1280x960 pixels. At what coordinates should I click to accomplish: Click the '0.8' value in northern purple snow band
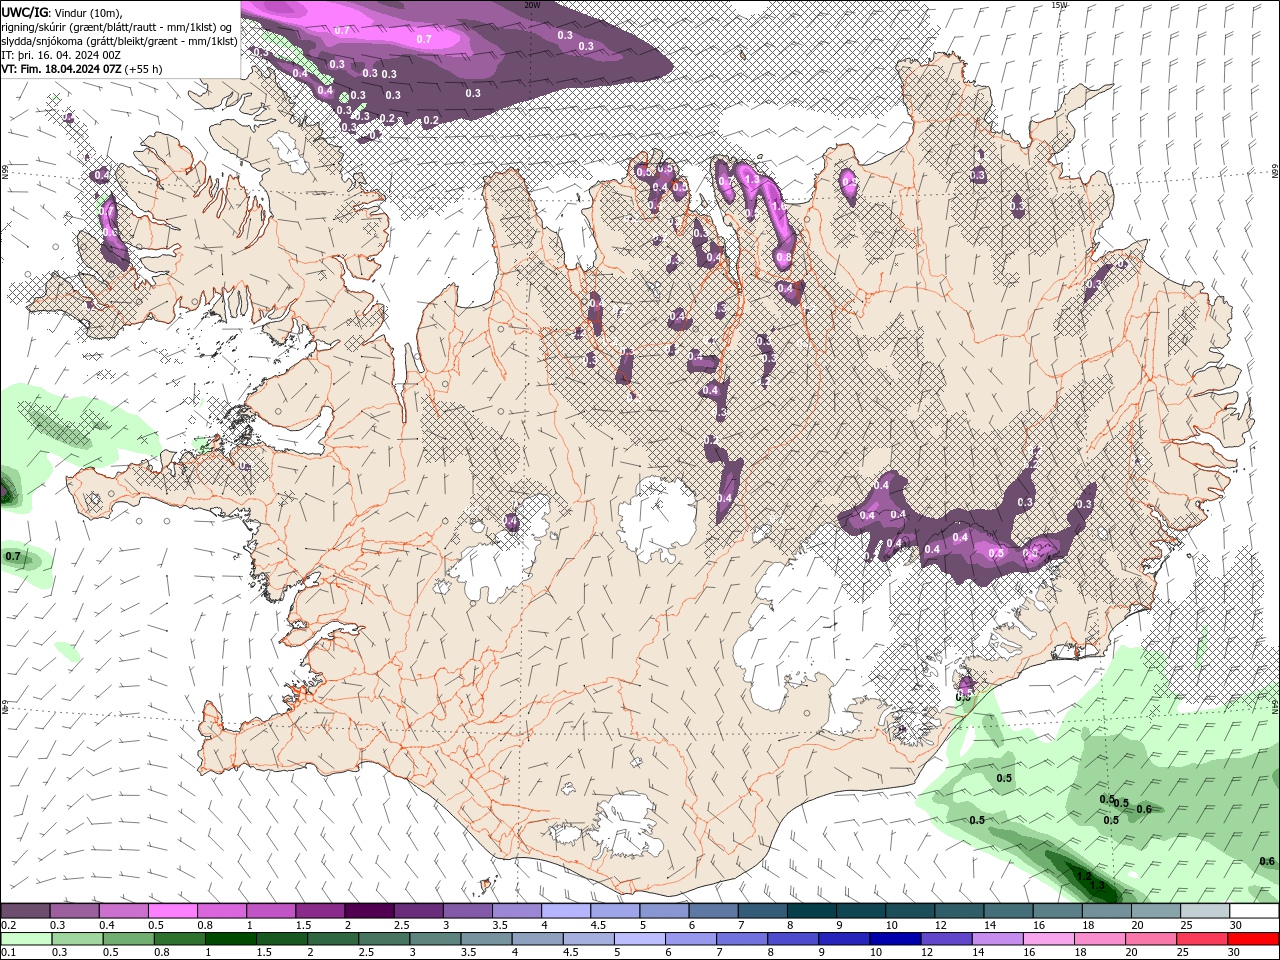pyautogui.click(x=784, y=257)
